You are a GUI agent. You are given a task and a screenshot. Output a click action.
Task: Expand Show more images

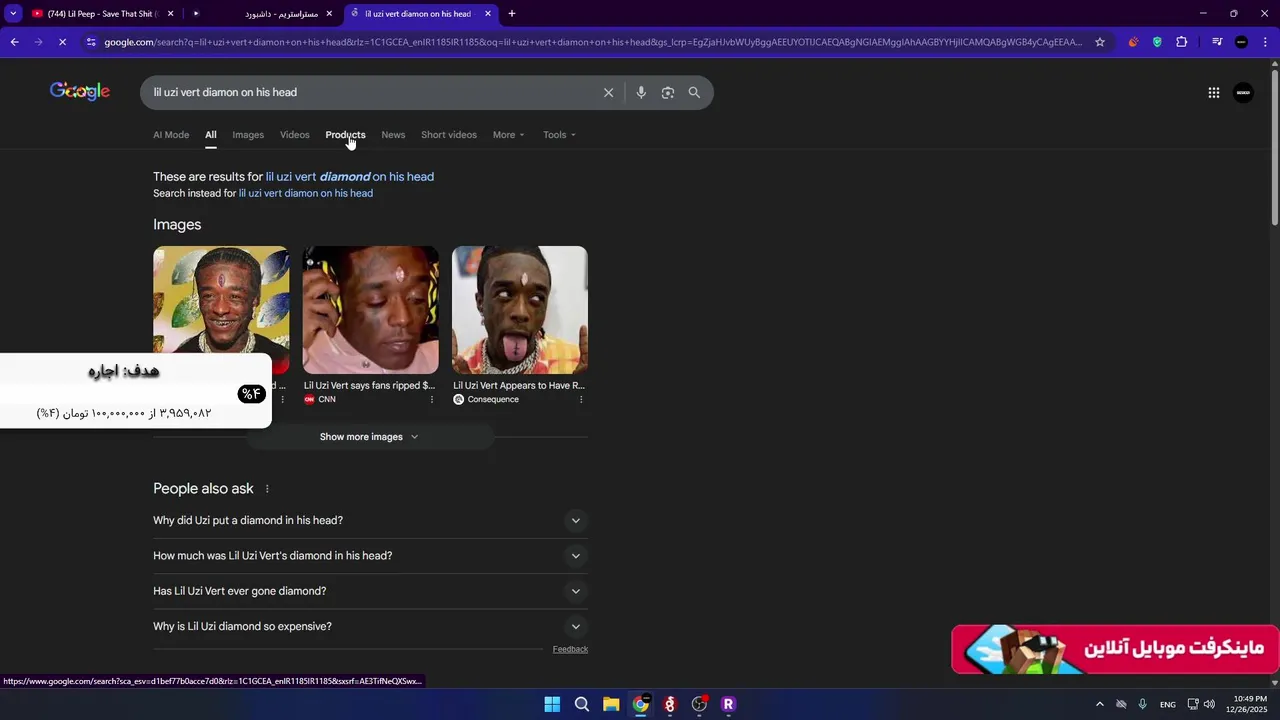point(370,437)
